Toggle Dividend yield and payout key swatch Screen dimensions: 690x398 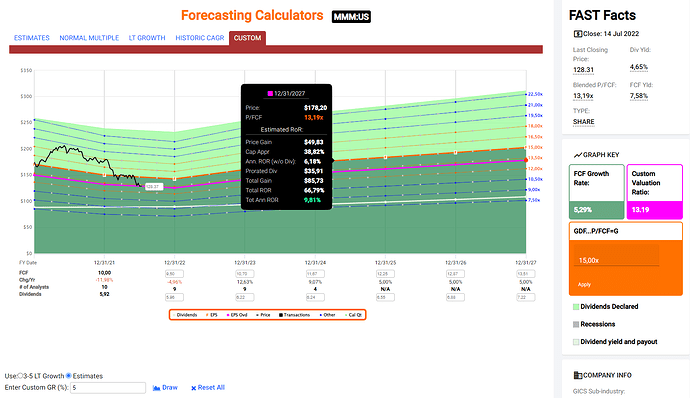pos(576,342)
